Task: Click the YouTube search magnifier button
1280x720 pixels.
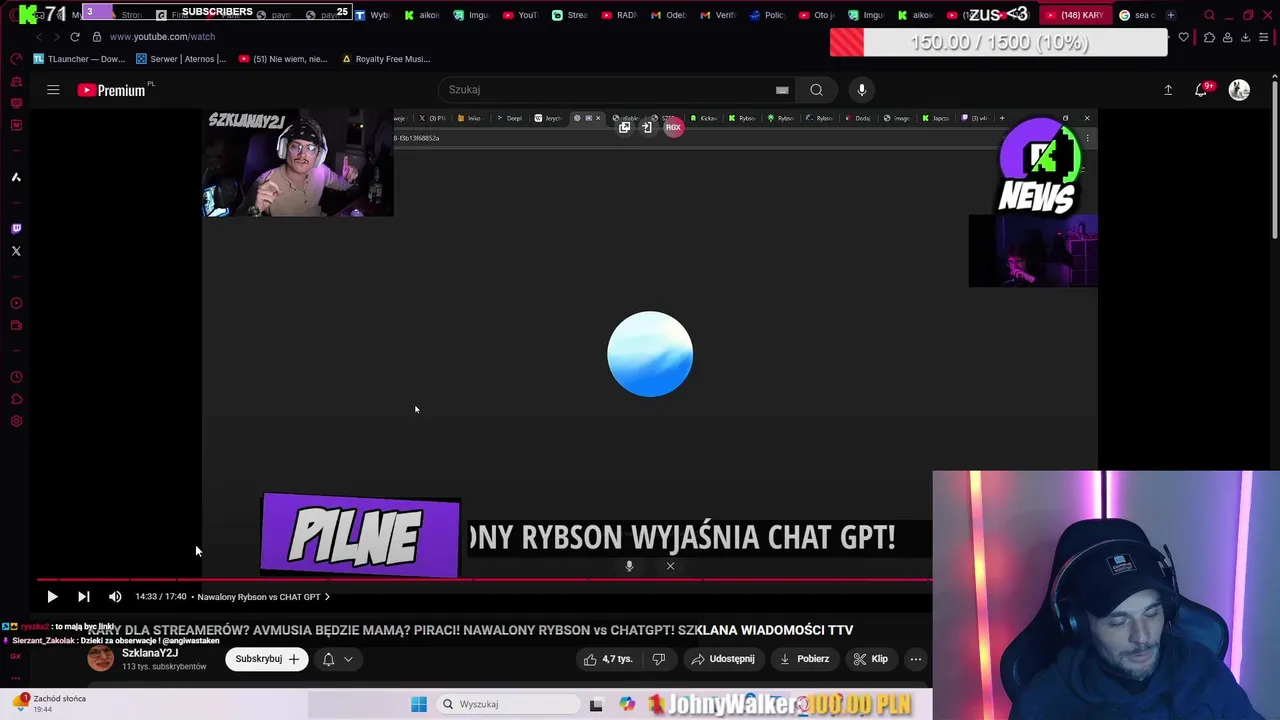Action: (x=816, y=90)
